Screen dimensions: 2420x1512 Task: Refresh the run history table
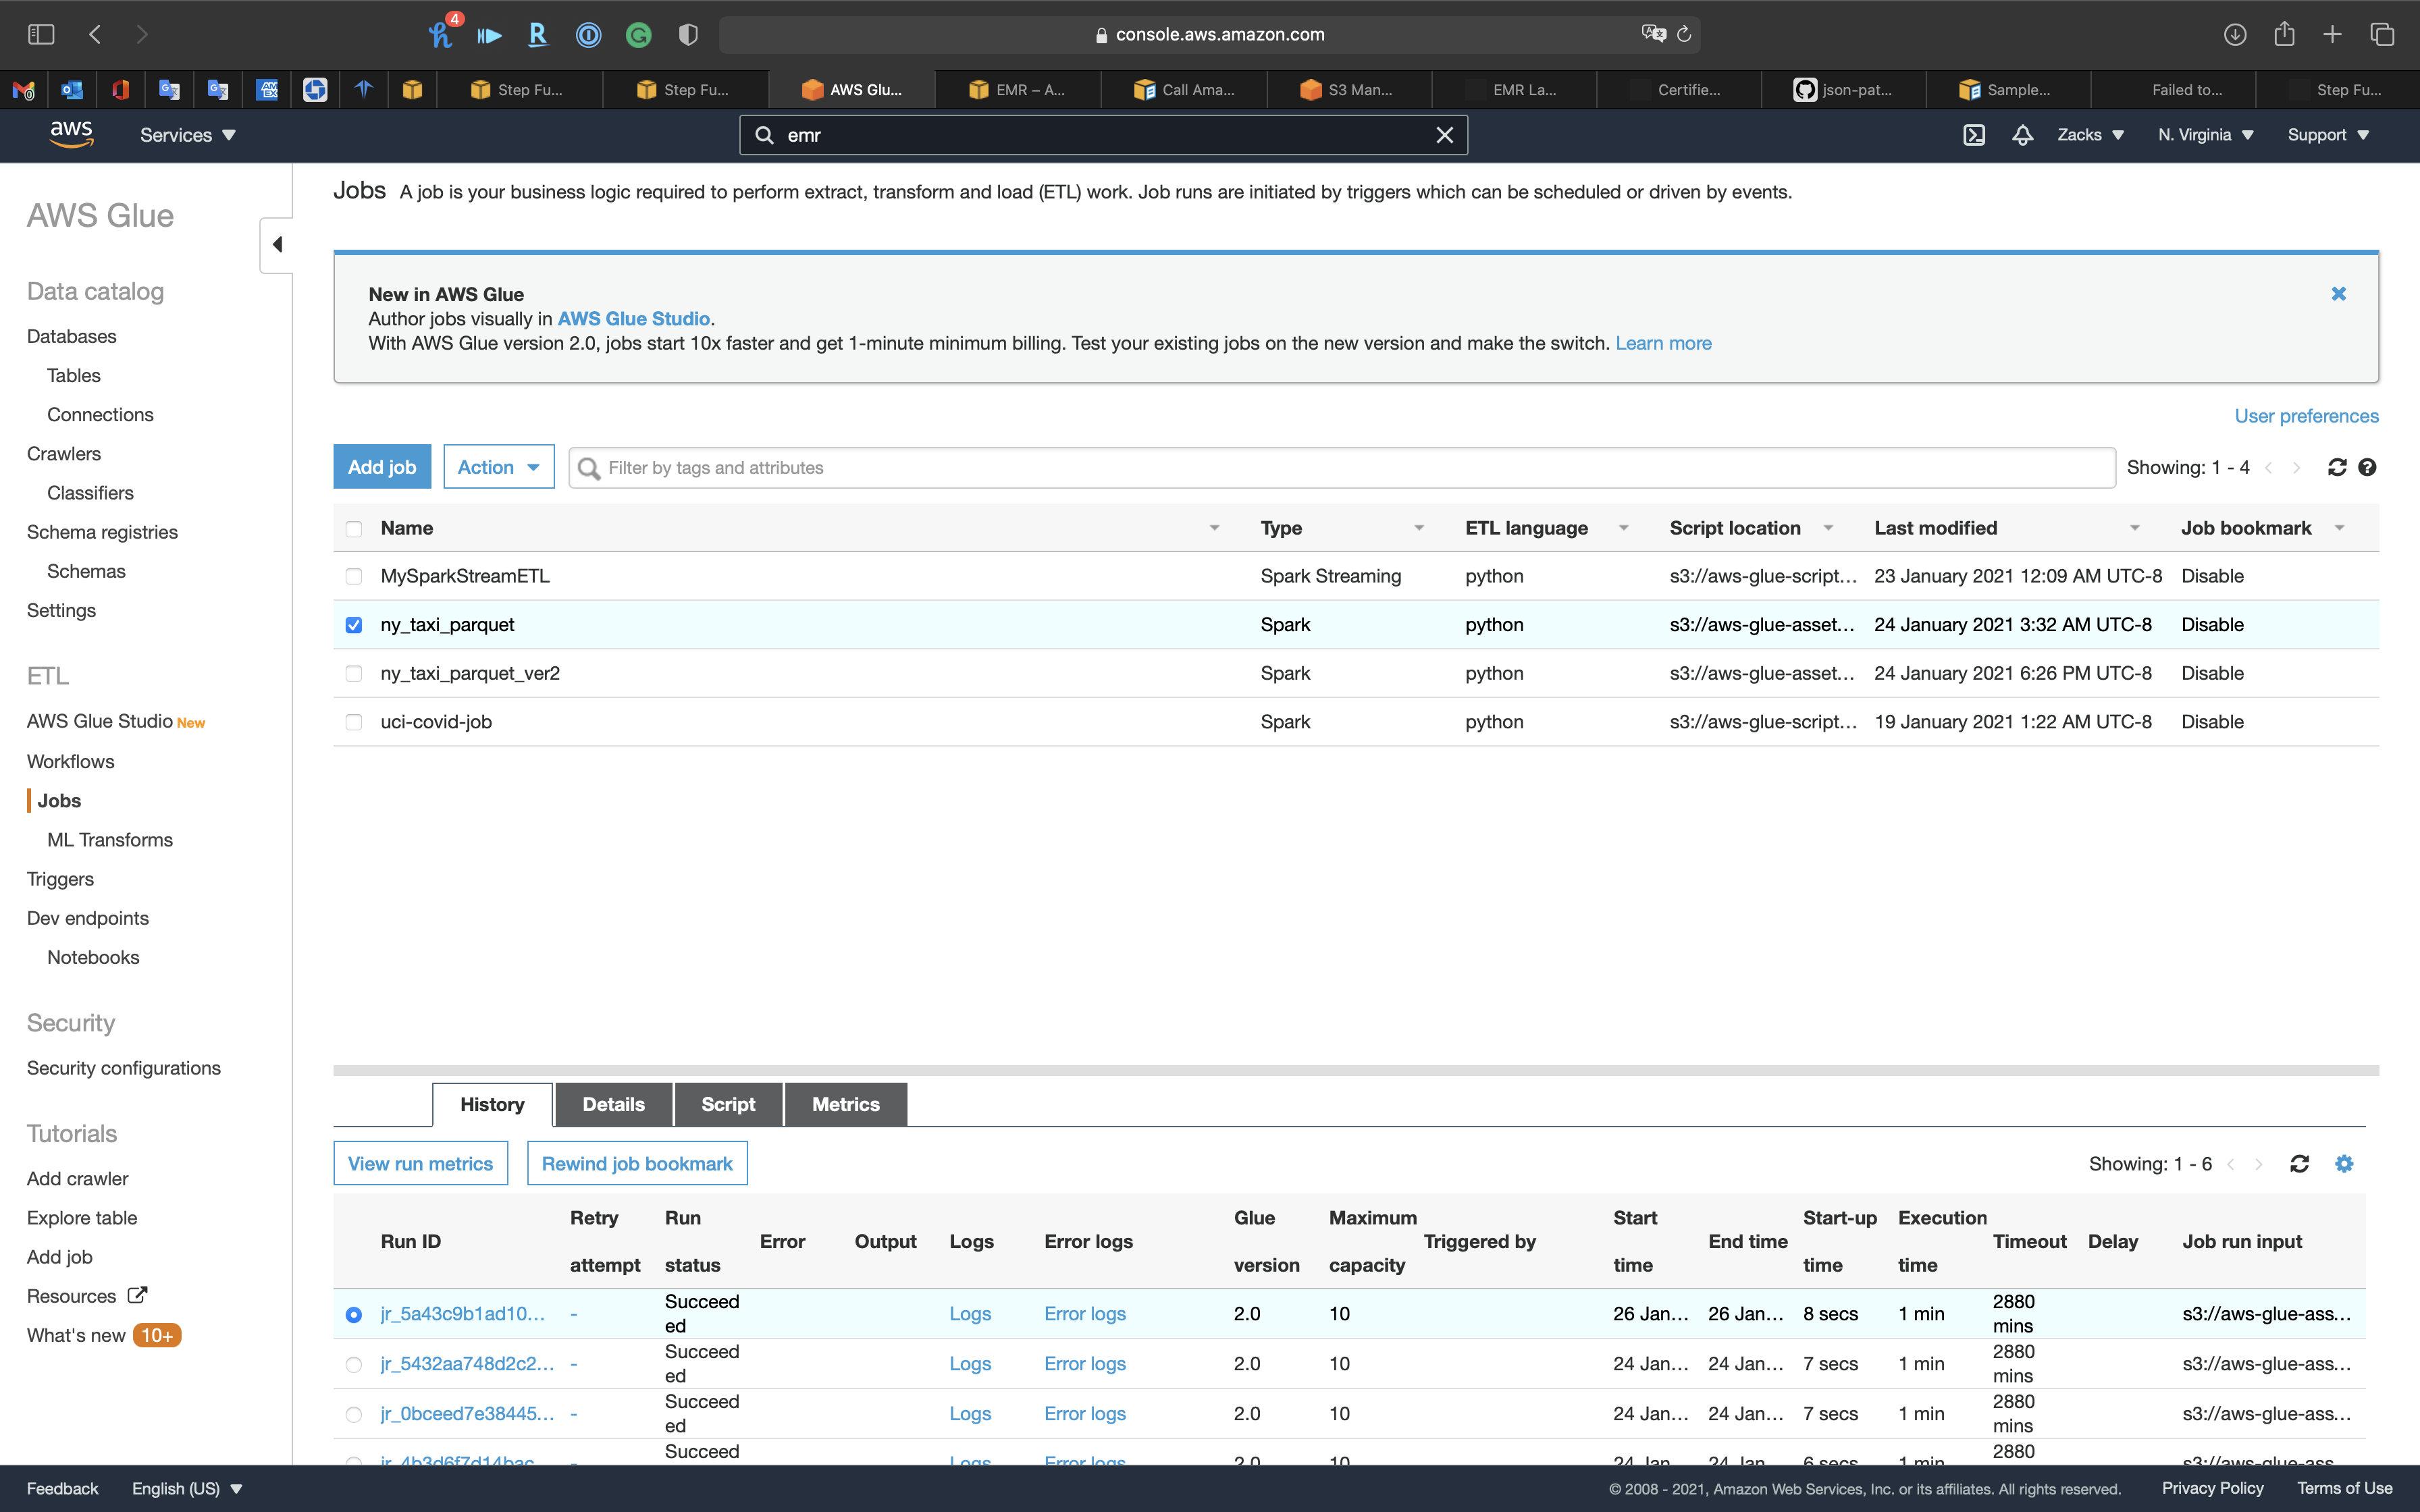click(x=2299, y=1163)
